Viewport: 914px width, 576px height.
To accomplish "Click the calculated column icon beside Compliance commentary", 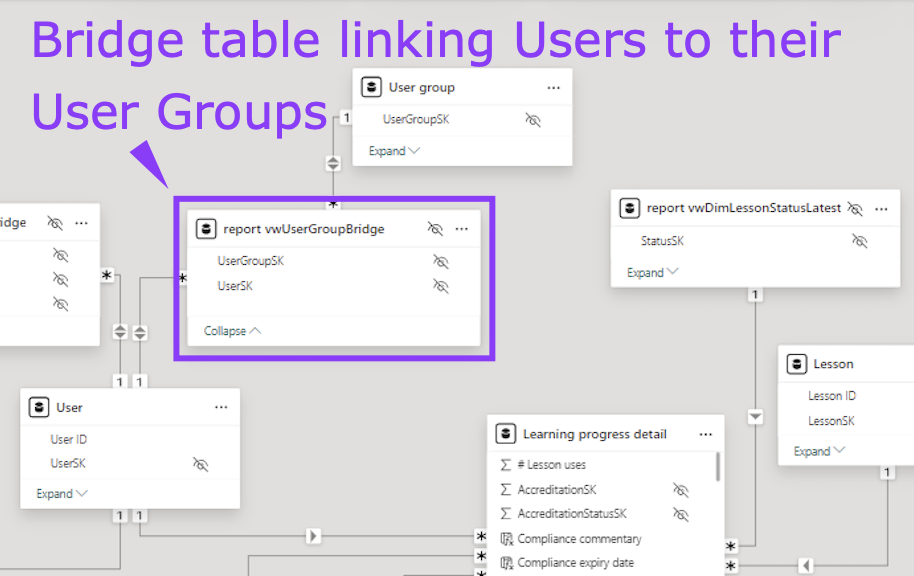I will click(x=506, y=539).
